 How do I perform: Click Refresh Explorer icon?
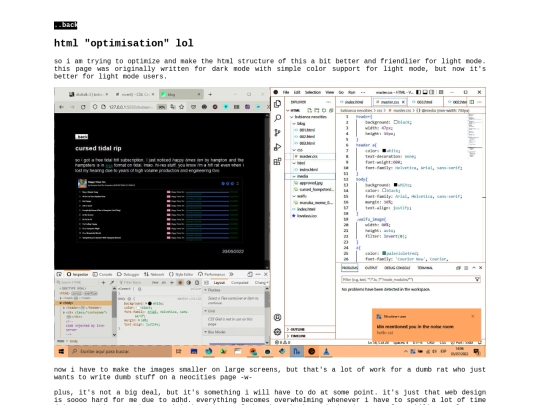point(324,111)
